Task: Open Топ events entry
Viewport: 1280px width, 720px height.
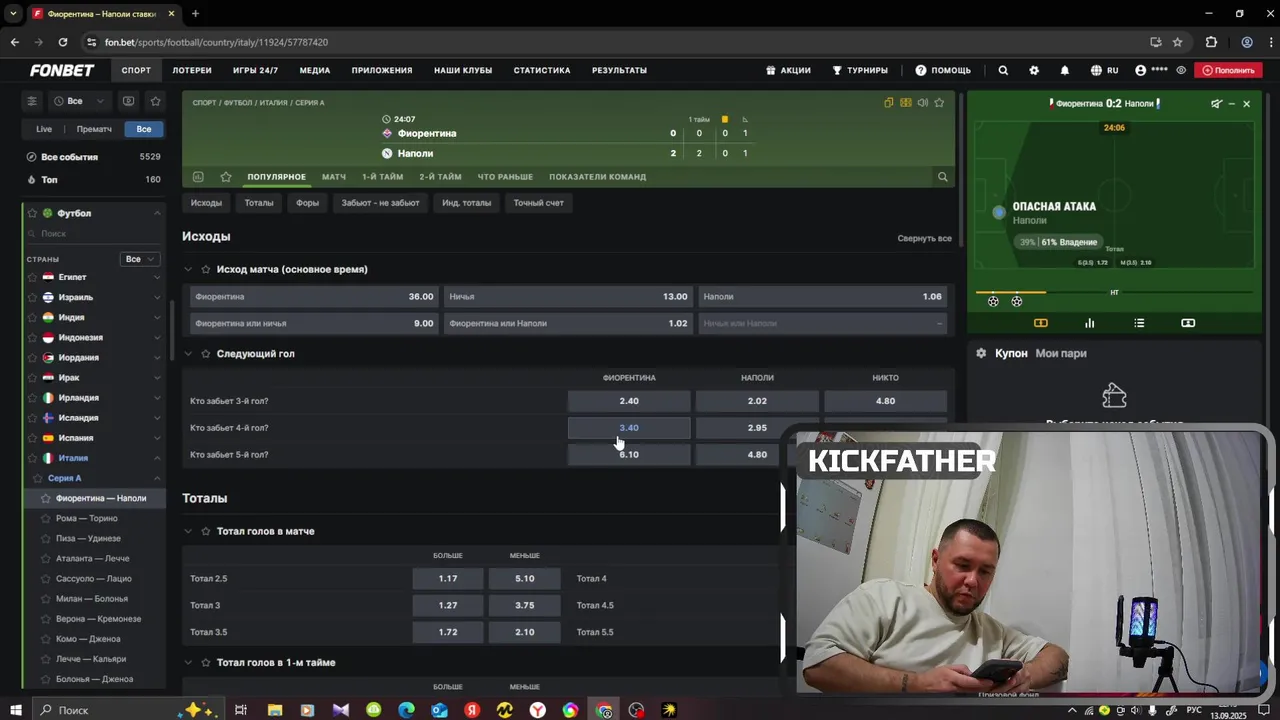Action: pyautogui.click(x=93, y=179)
